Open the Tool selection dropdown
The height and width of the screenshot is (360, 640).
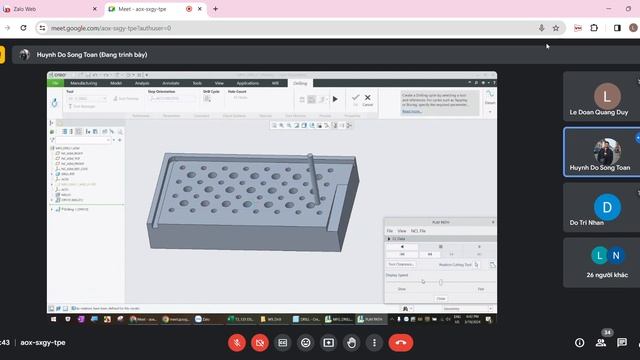point(87,99)
